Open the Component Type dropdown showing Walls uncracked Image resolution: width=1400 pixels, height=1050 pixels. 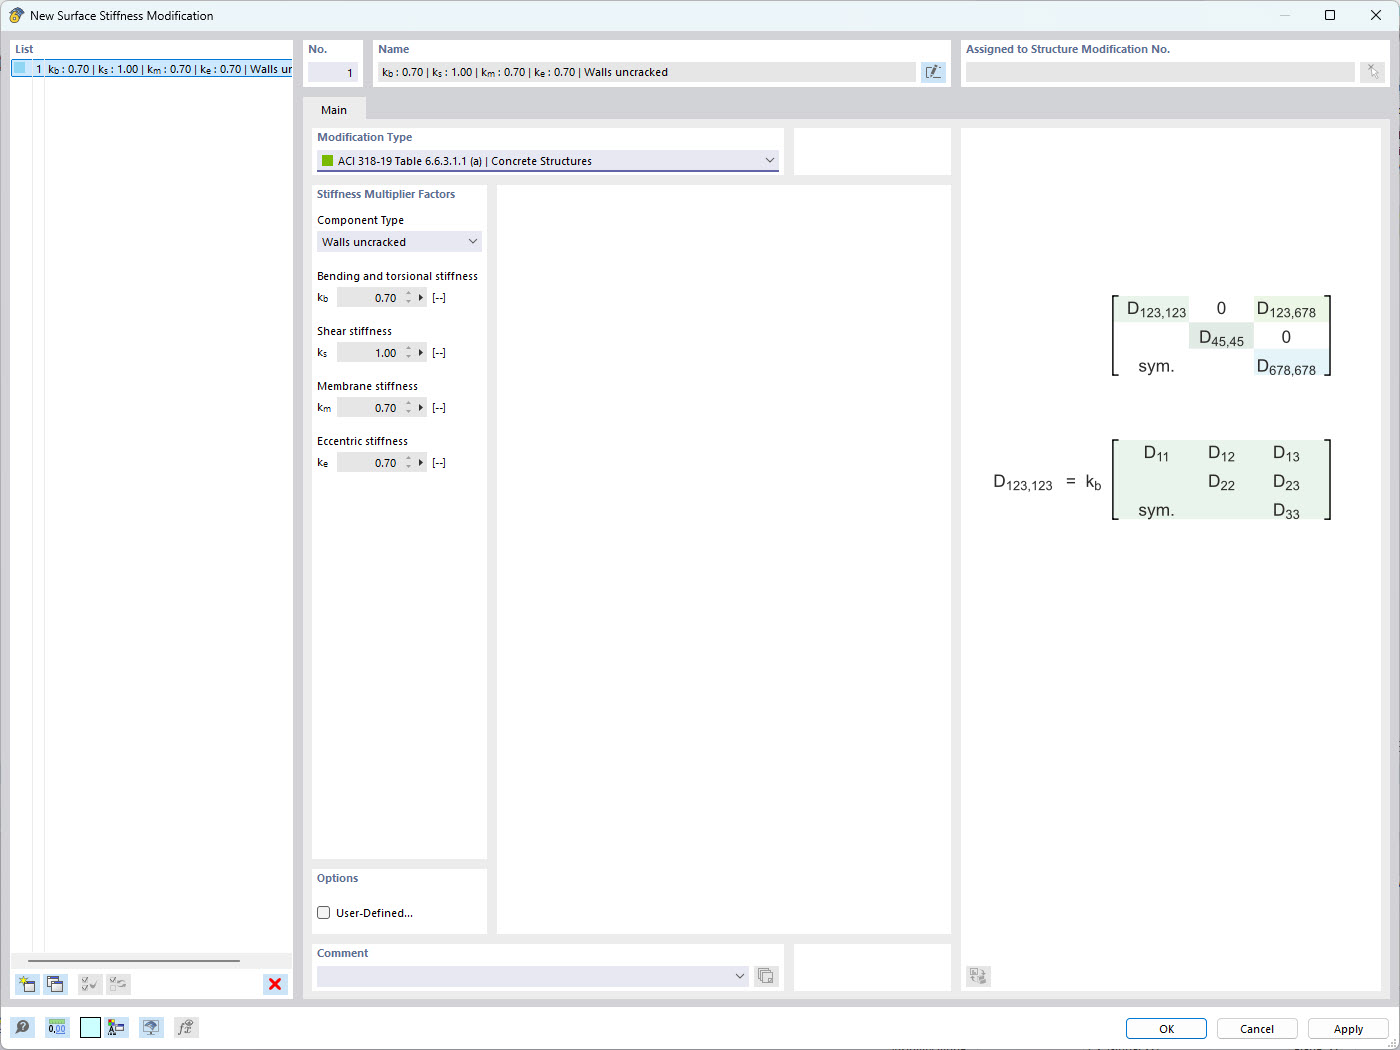click(x=399, y=242)
